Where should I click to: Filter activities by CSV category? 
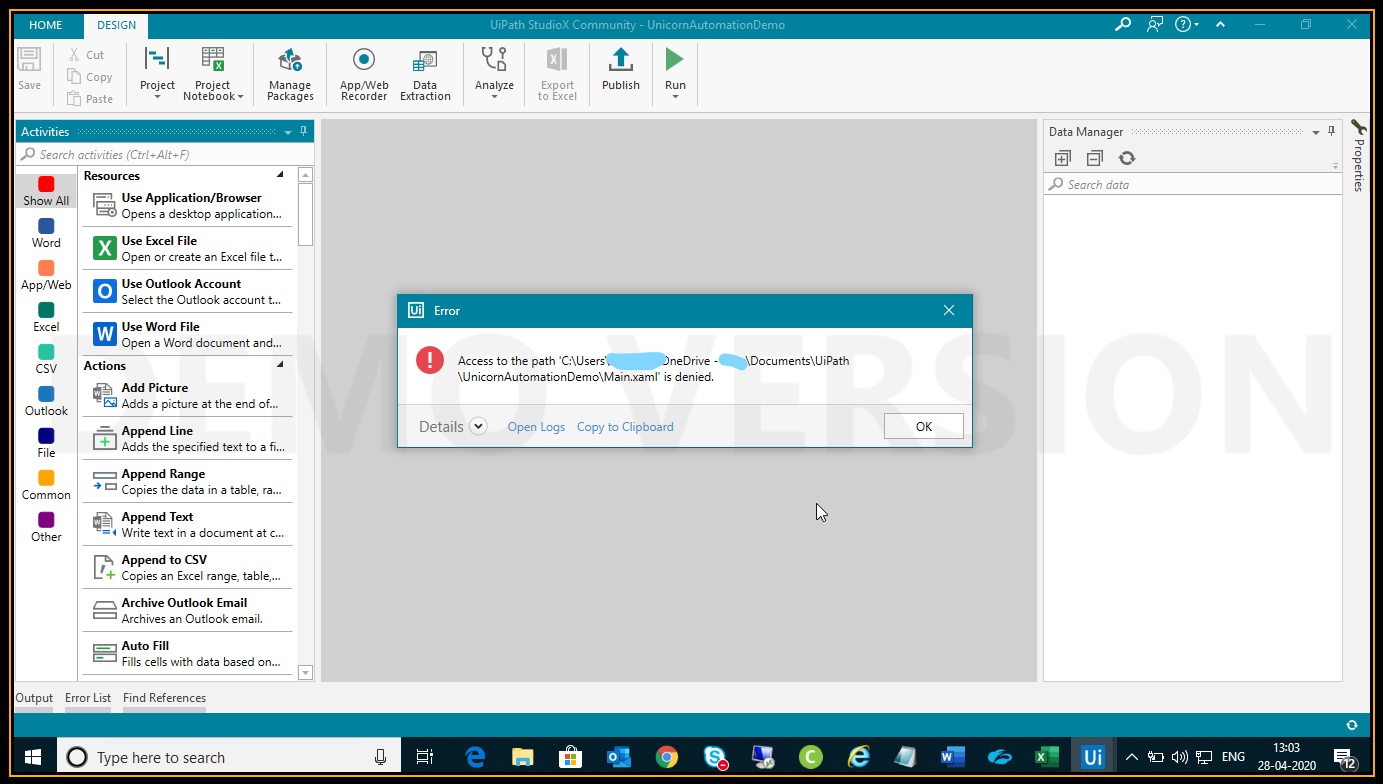coord(46,359)
